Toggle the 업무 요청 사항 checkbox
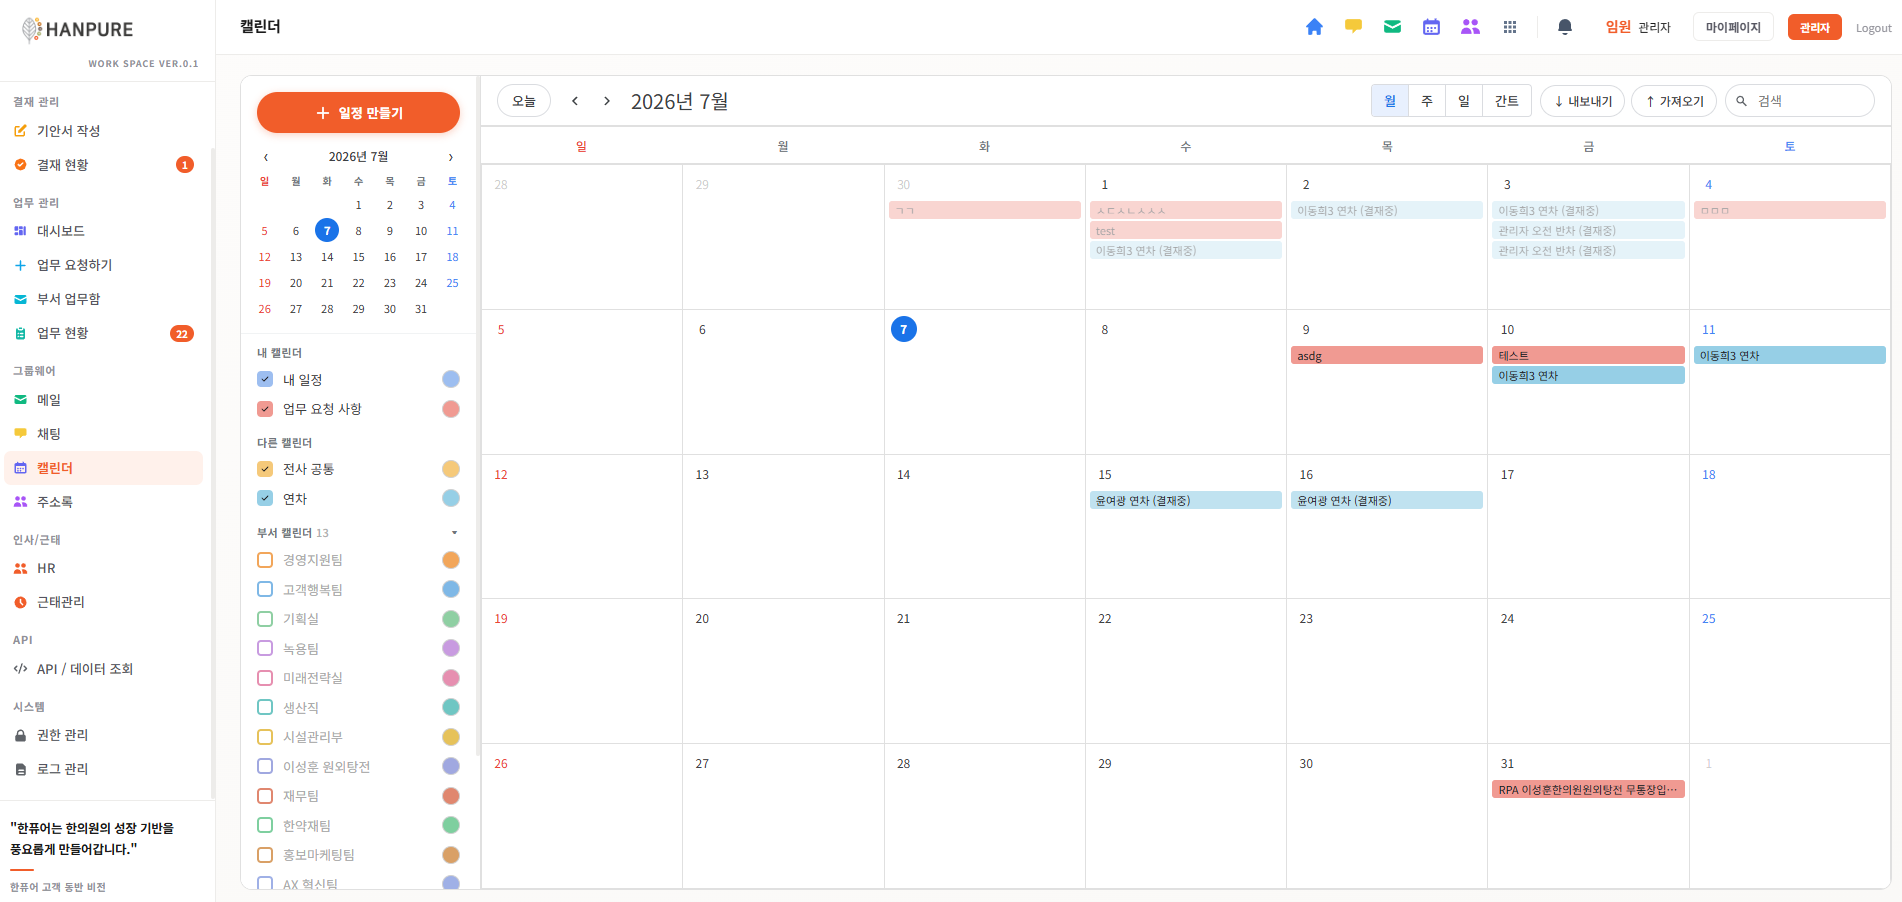Screen dimensions: 1902x902 (265, 409)
